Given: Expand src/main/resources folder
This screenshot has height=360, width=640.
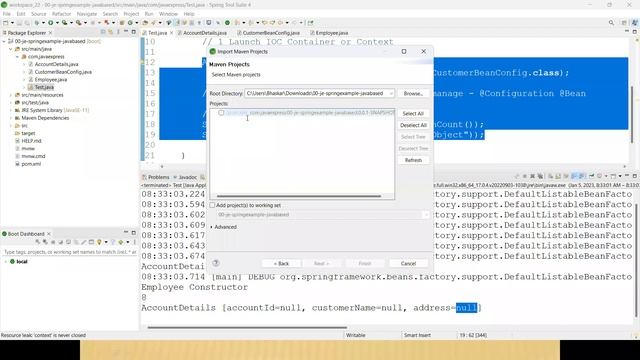Looking at the screenshot, I should pos(11,95).
